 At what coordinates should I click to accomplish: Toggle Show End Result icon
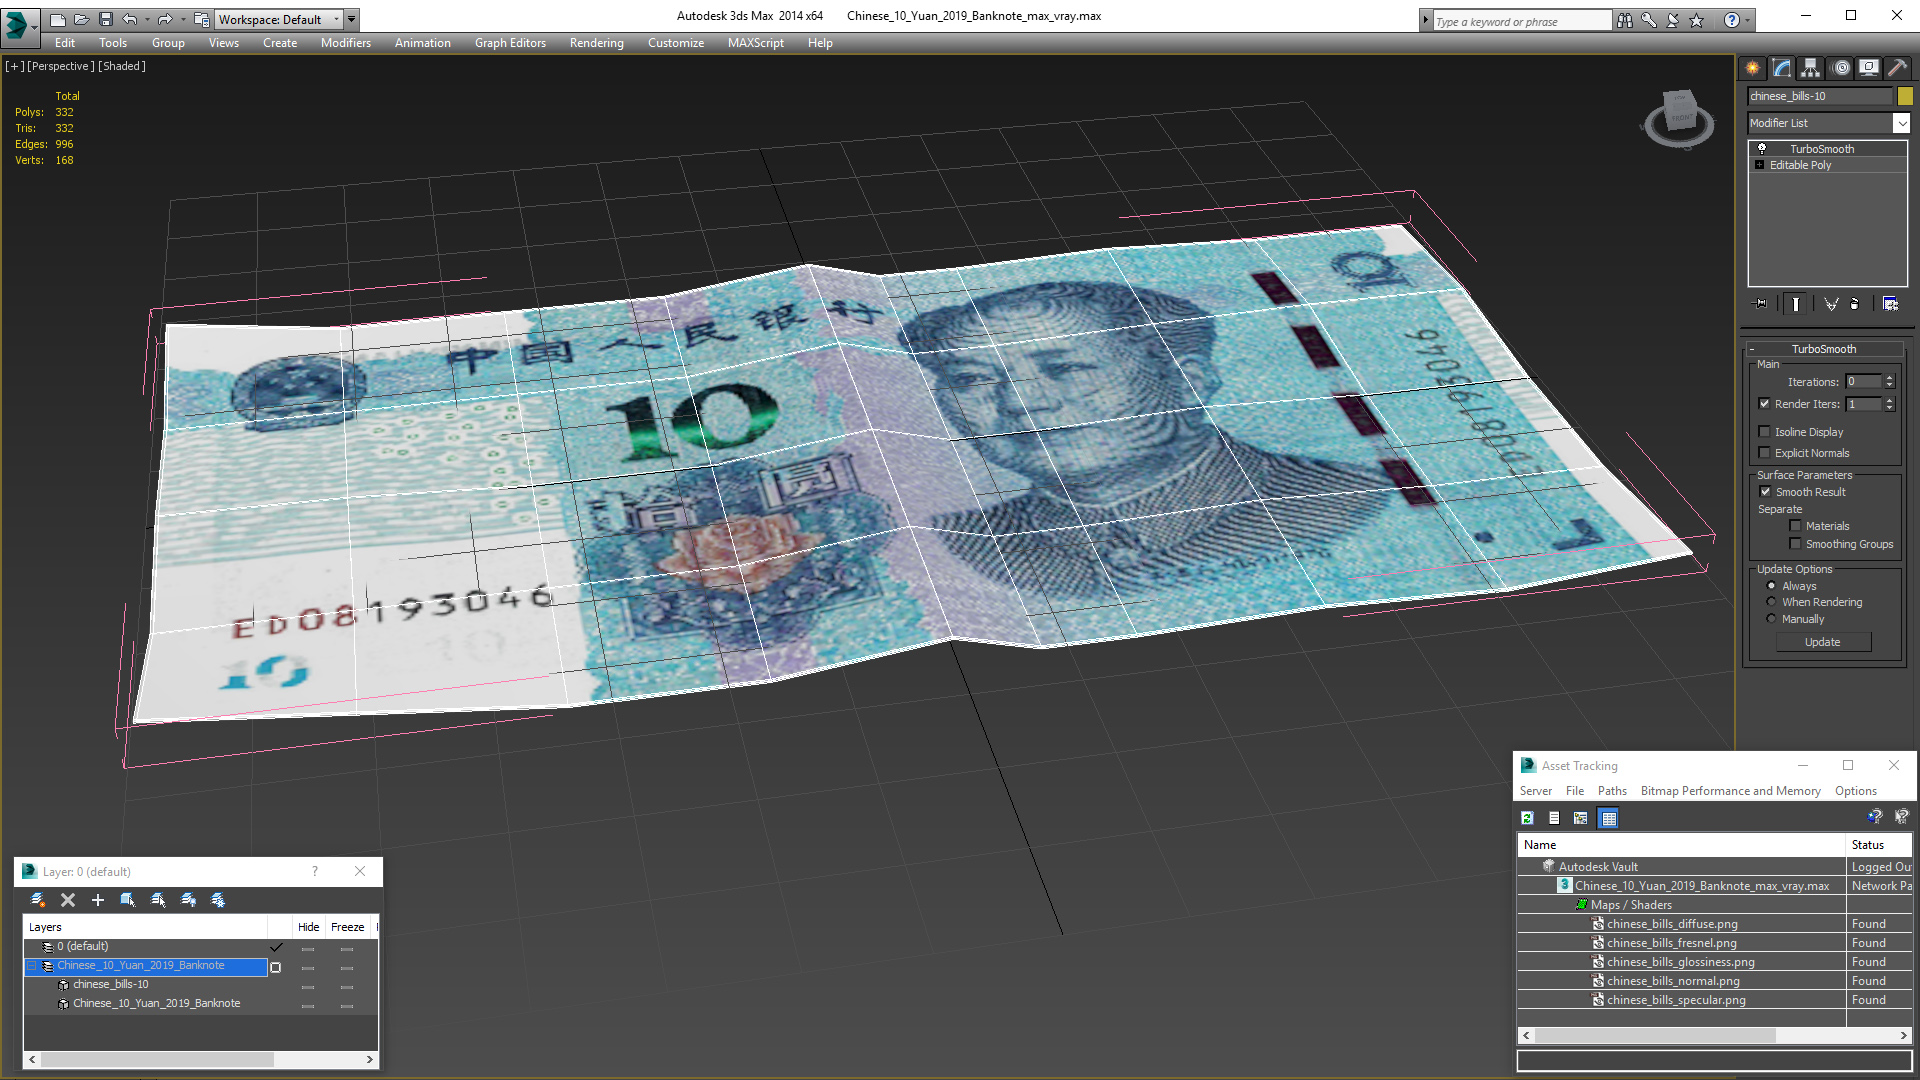tap(1796, 304)
